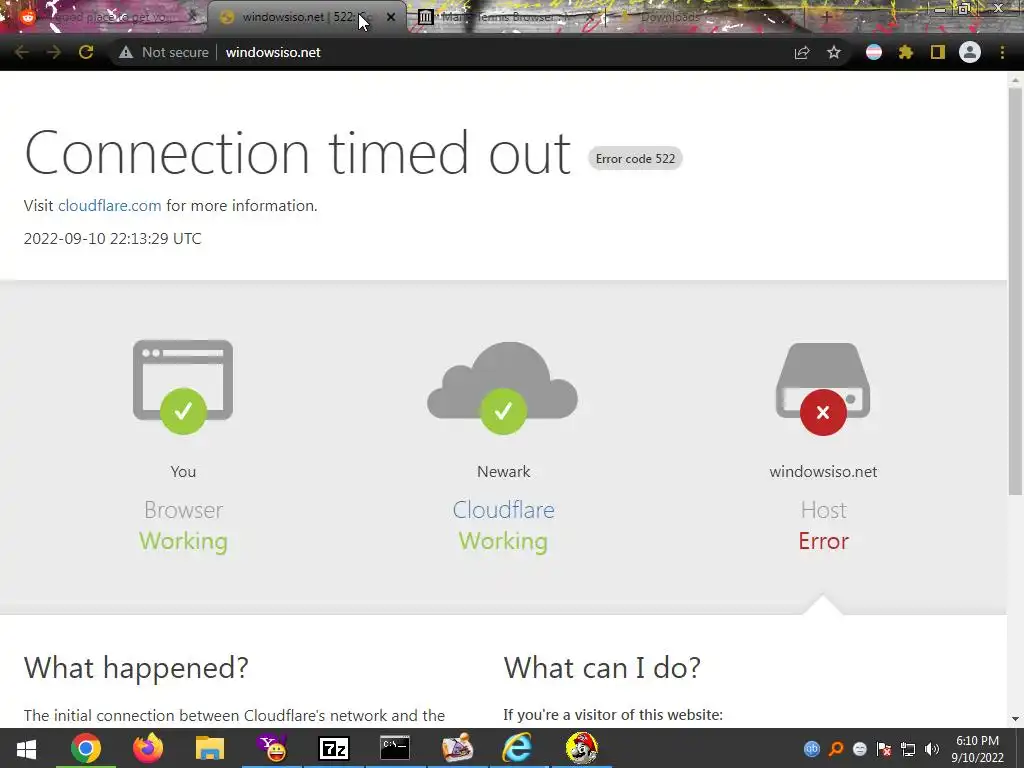Click the Cloudflare link under Newark
This screenshot has width=1024, height=768.
pos(503,510)
